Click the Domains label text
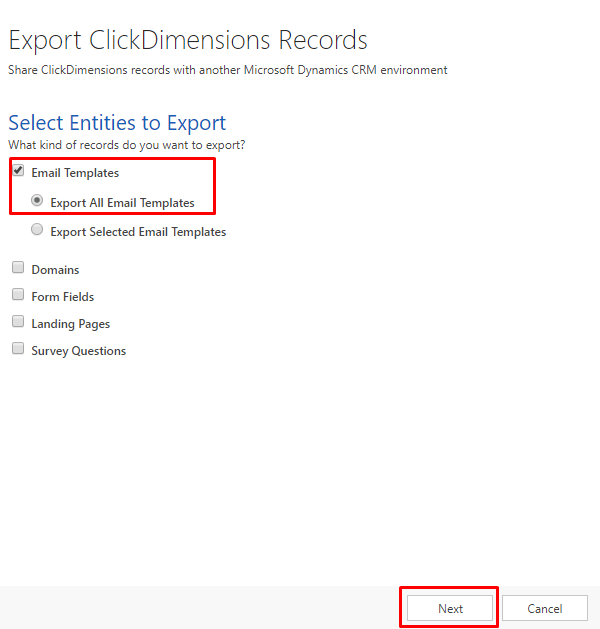Image resolution: width=600 pixels, height=629 pixels. pyautogui.click(x=55, y=270)
